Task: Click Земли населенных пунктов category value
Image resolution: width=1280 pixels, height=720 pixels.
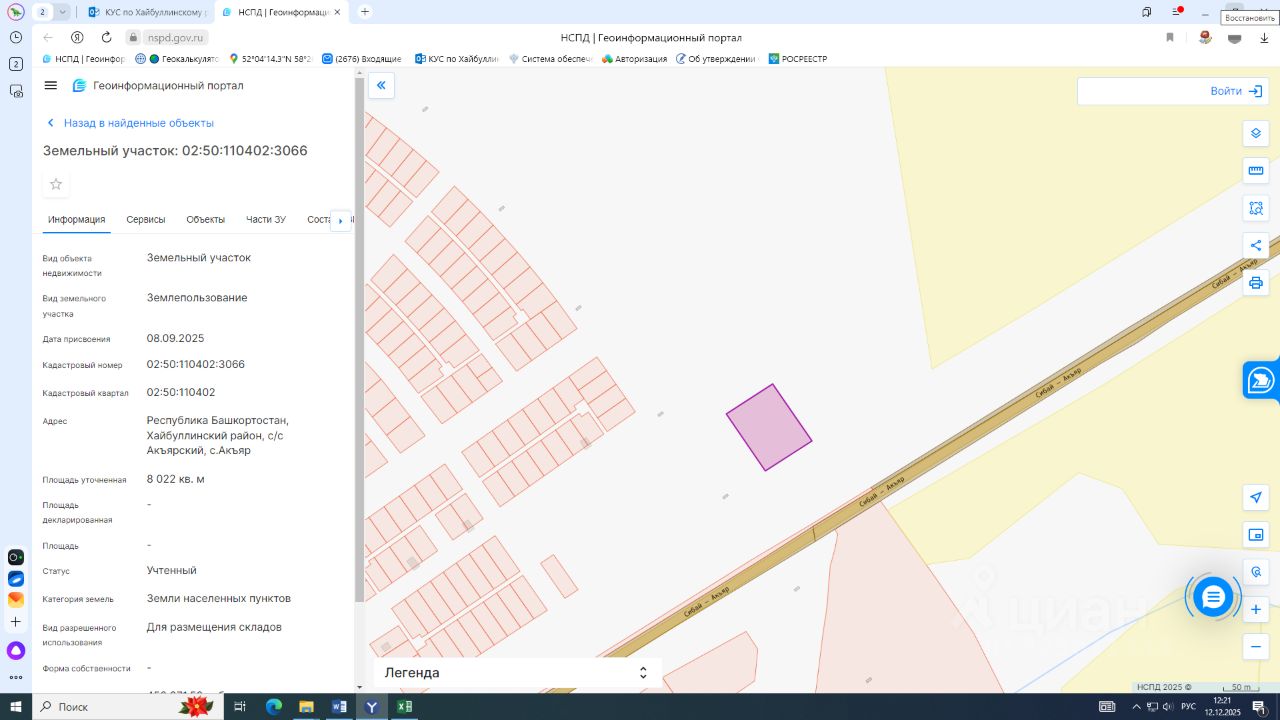Action: coord(219,599)
